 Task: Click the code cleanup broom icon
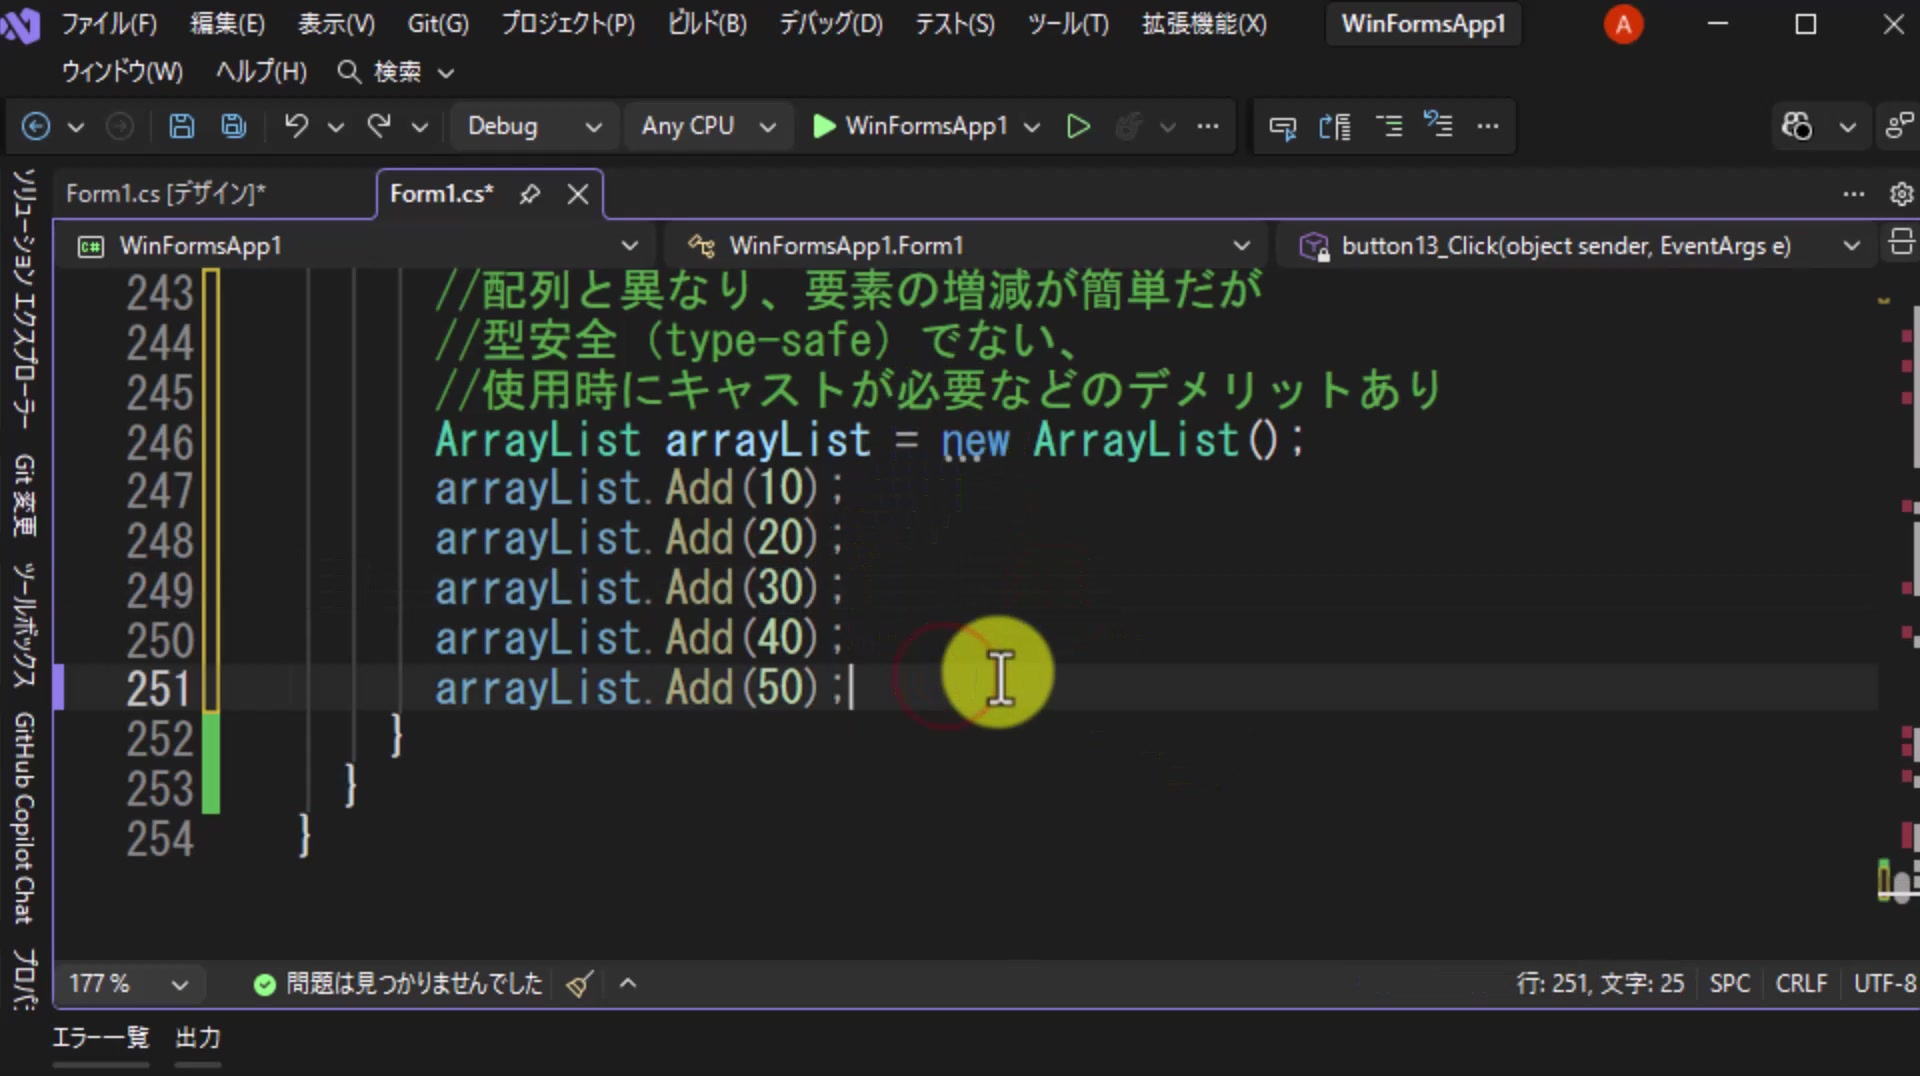click(x=580, y=984)
